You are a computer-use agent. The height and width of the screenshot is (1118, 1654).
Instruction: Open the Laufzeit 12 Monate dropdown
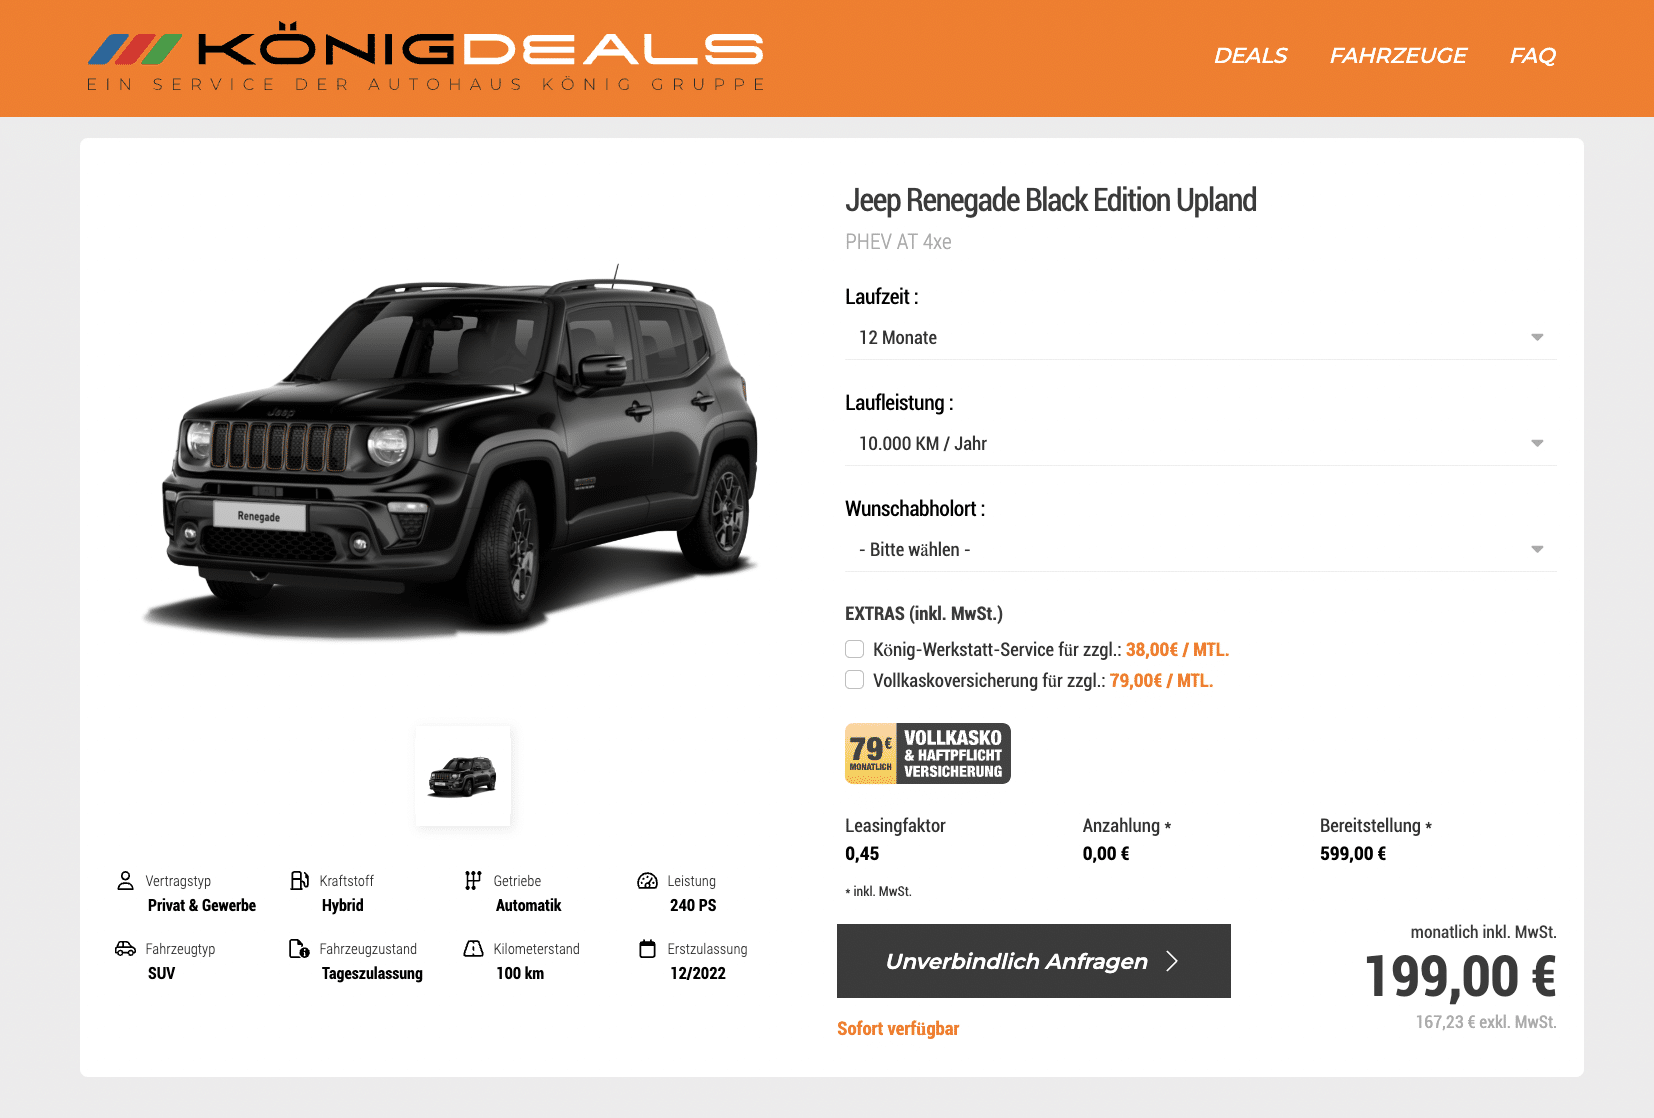pyautogui.click(x=1200, y=338)
